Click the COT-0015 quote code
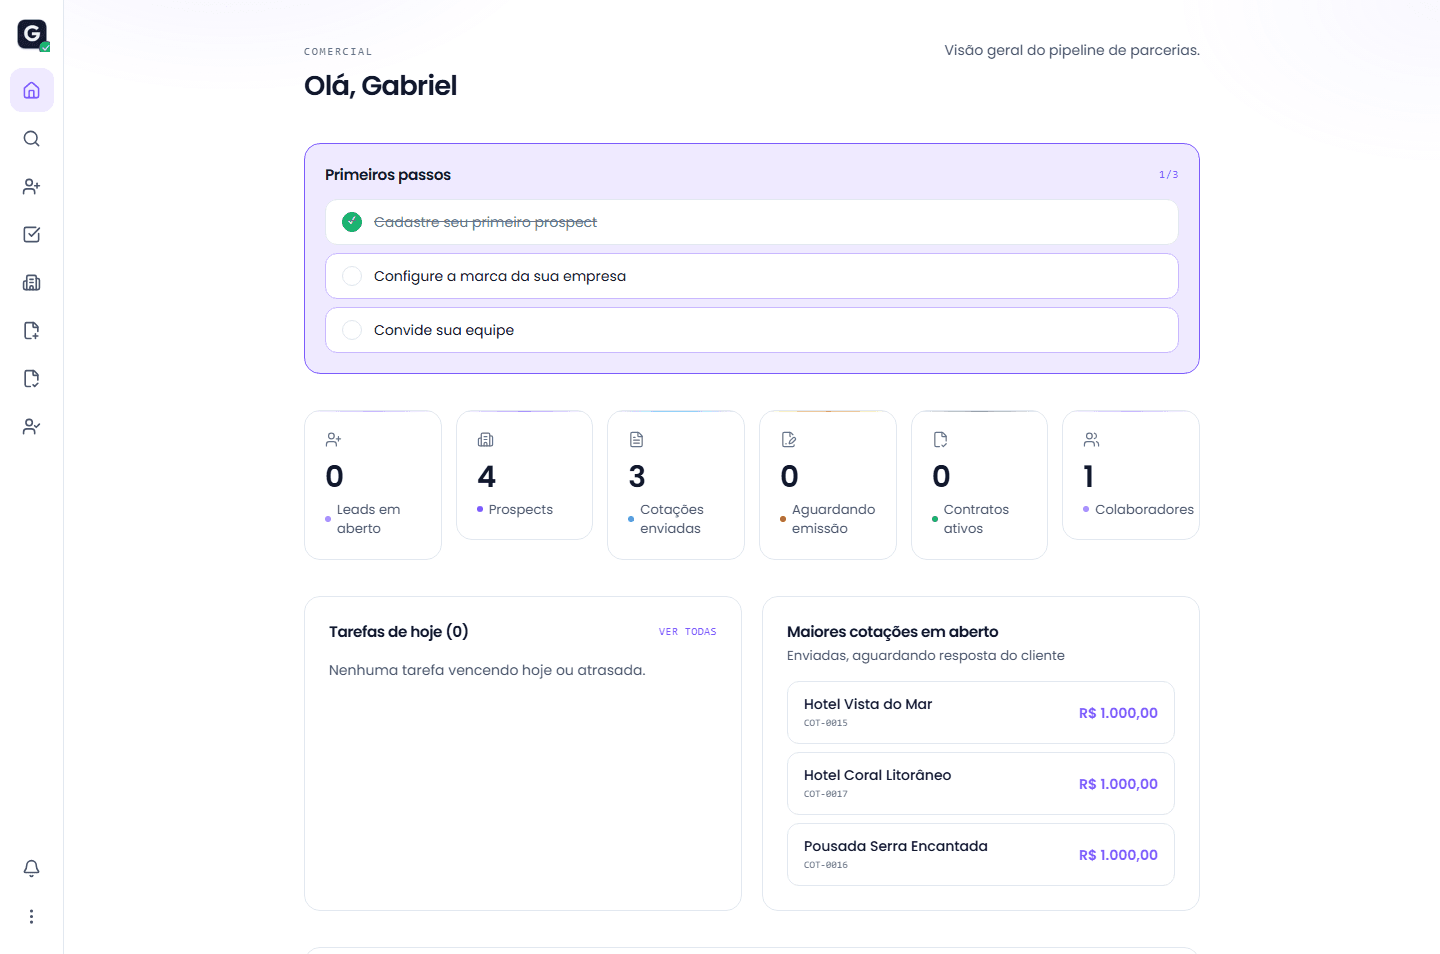The width and height of the screenshot is (1440, 954). coord(826,723)
